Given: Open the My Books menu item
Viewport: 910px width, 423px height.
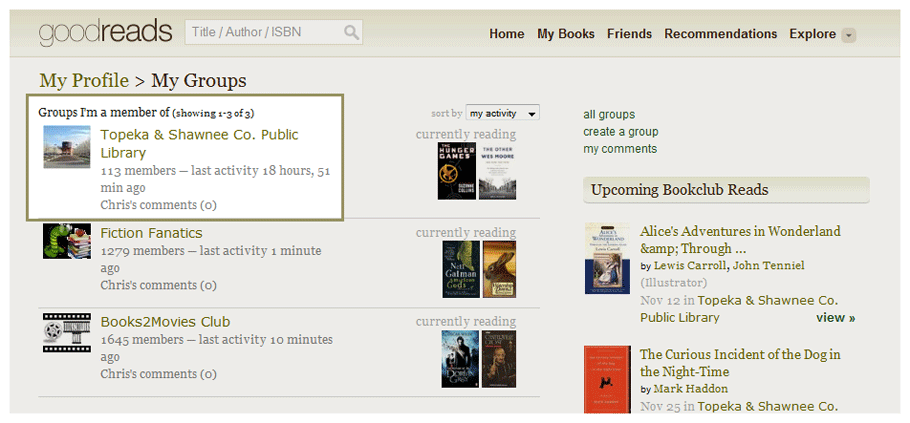Looking at the screenshot, I should (x=566, y=34).
